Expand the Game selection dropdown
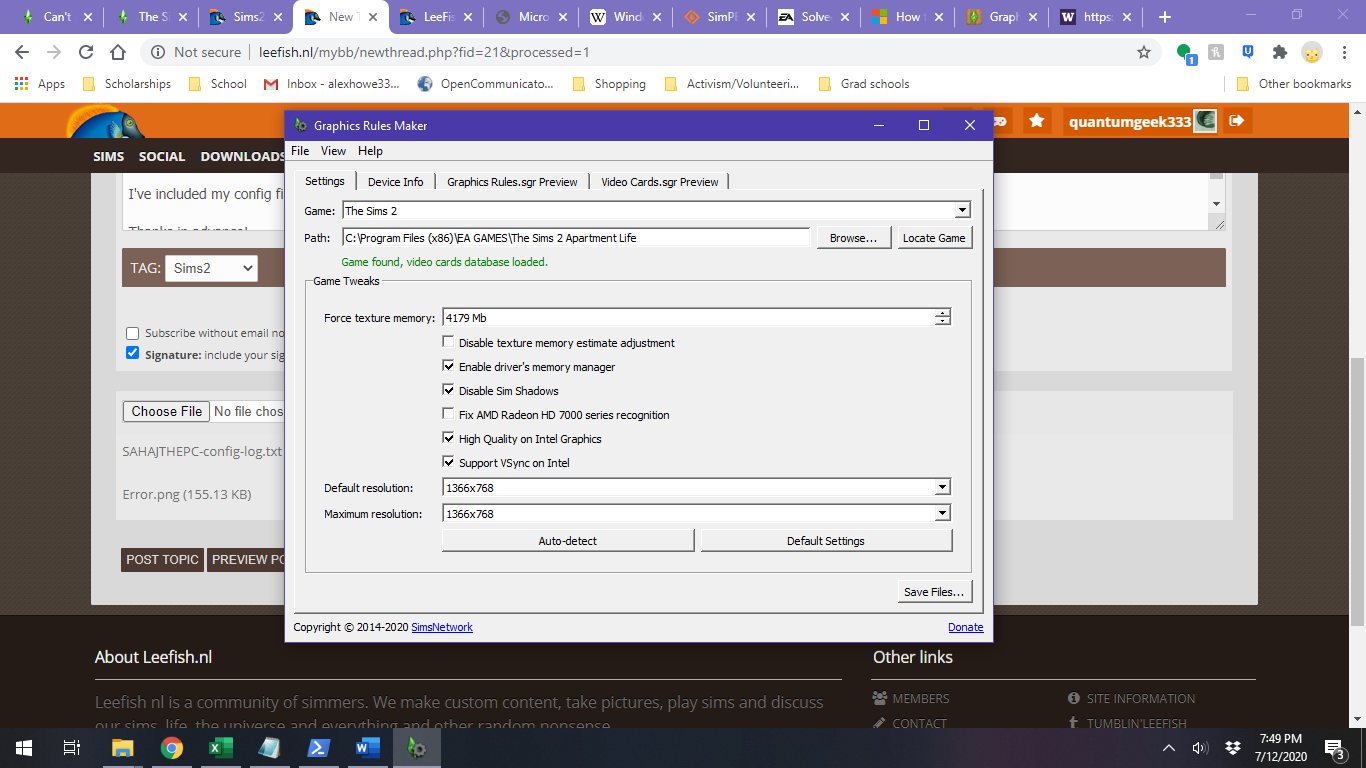Screen dimensions: 1366x768 [962, 211]
